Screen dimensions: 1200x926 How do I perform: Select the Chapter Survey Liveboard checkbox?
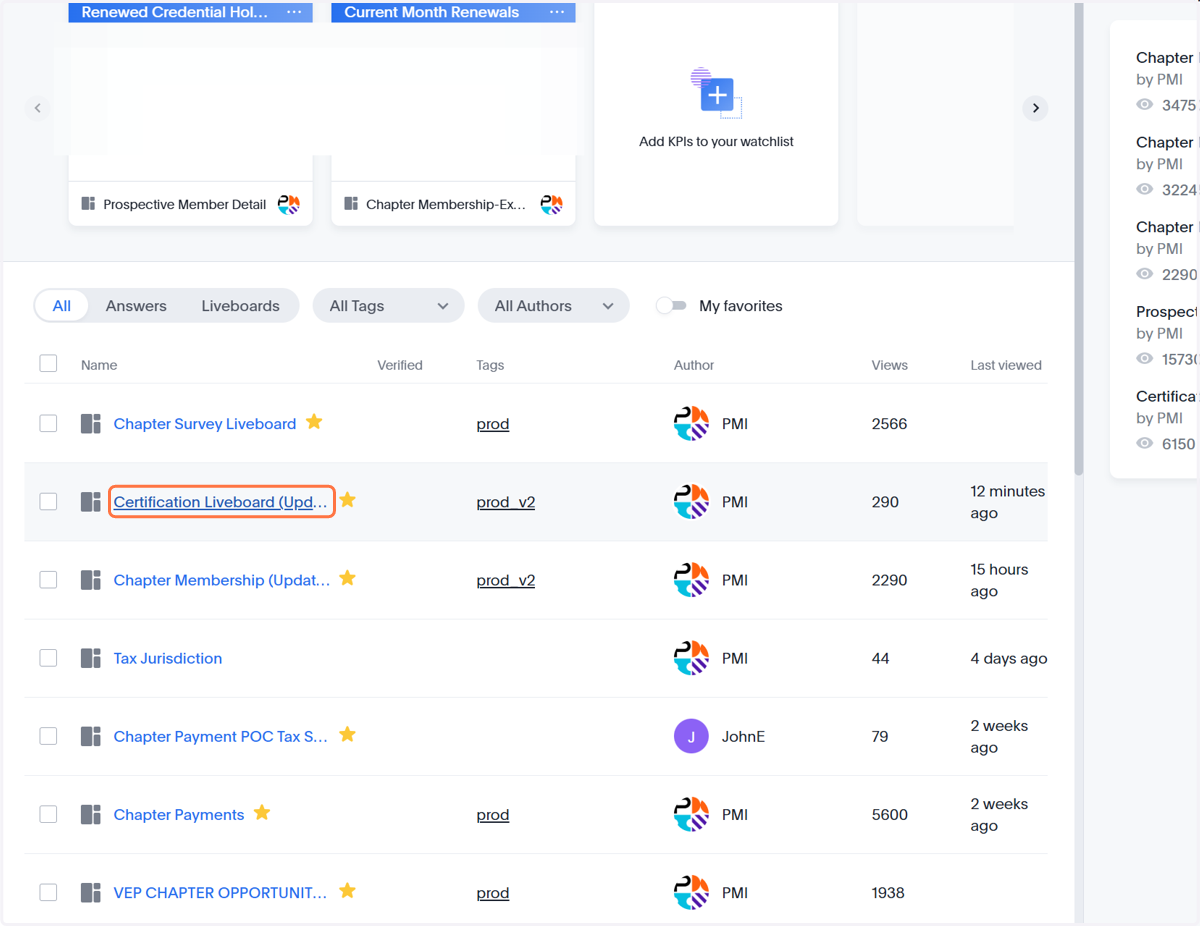48,424
